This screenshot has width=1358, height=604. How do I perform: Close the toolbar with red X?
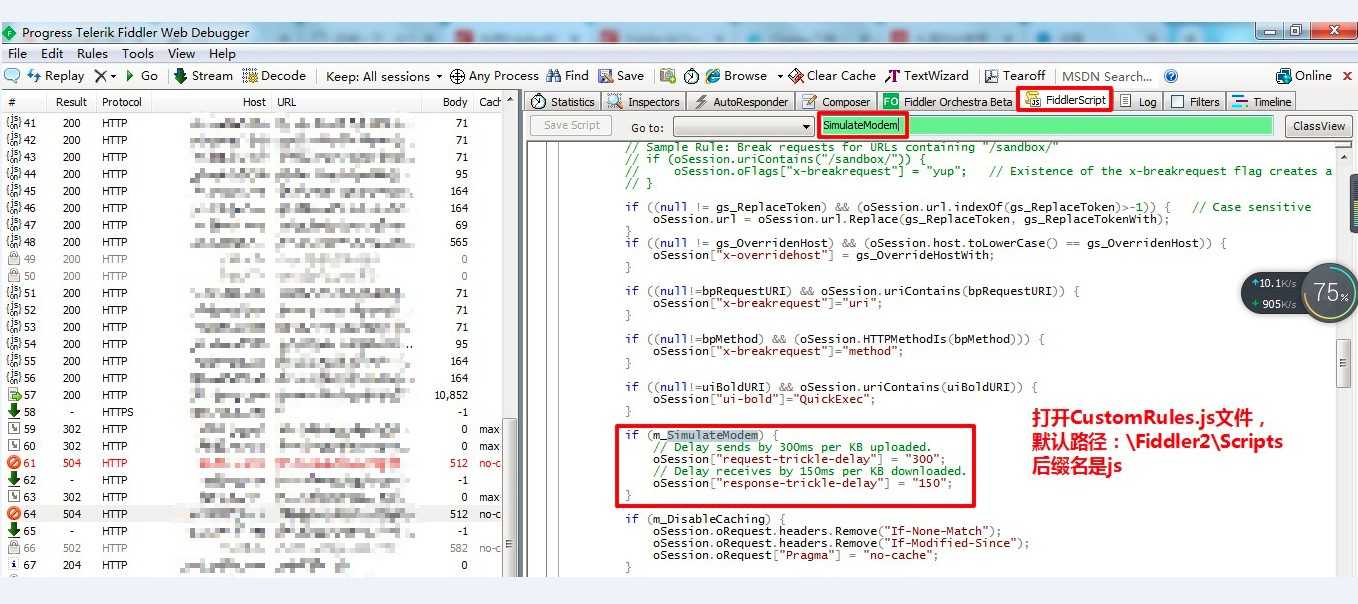click(1346, 76)
